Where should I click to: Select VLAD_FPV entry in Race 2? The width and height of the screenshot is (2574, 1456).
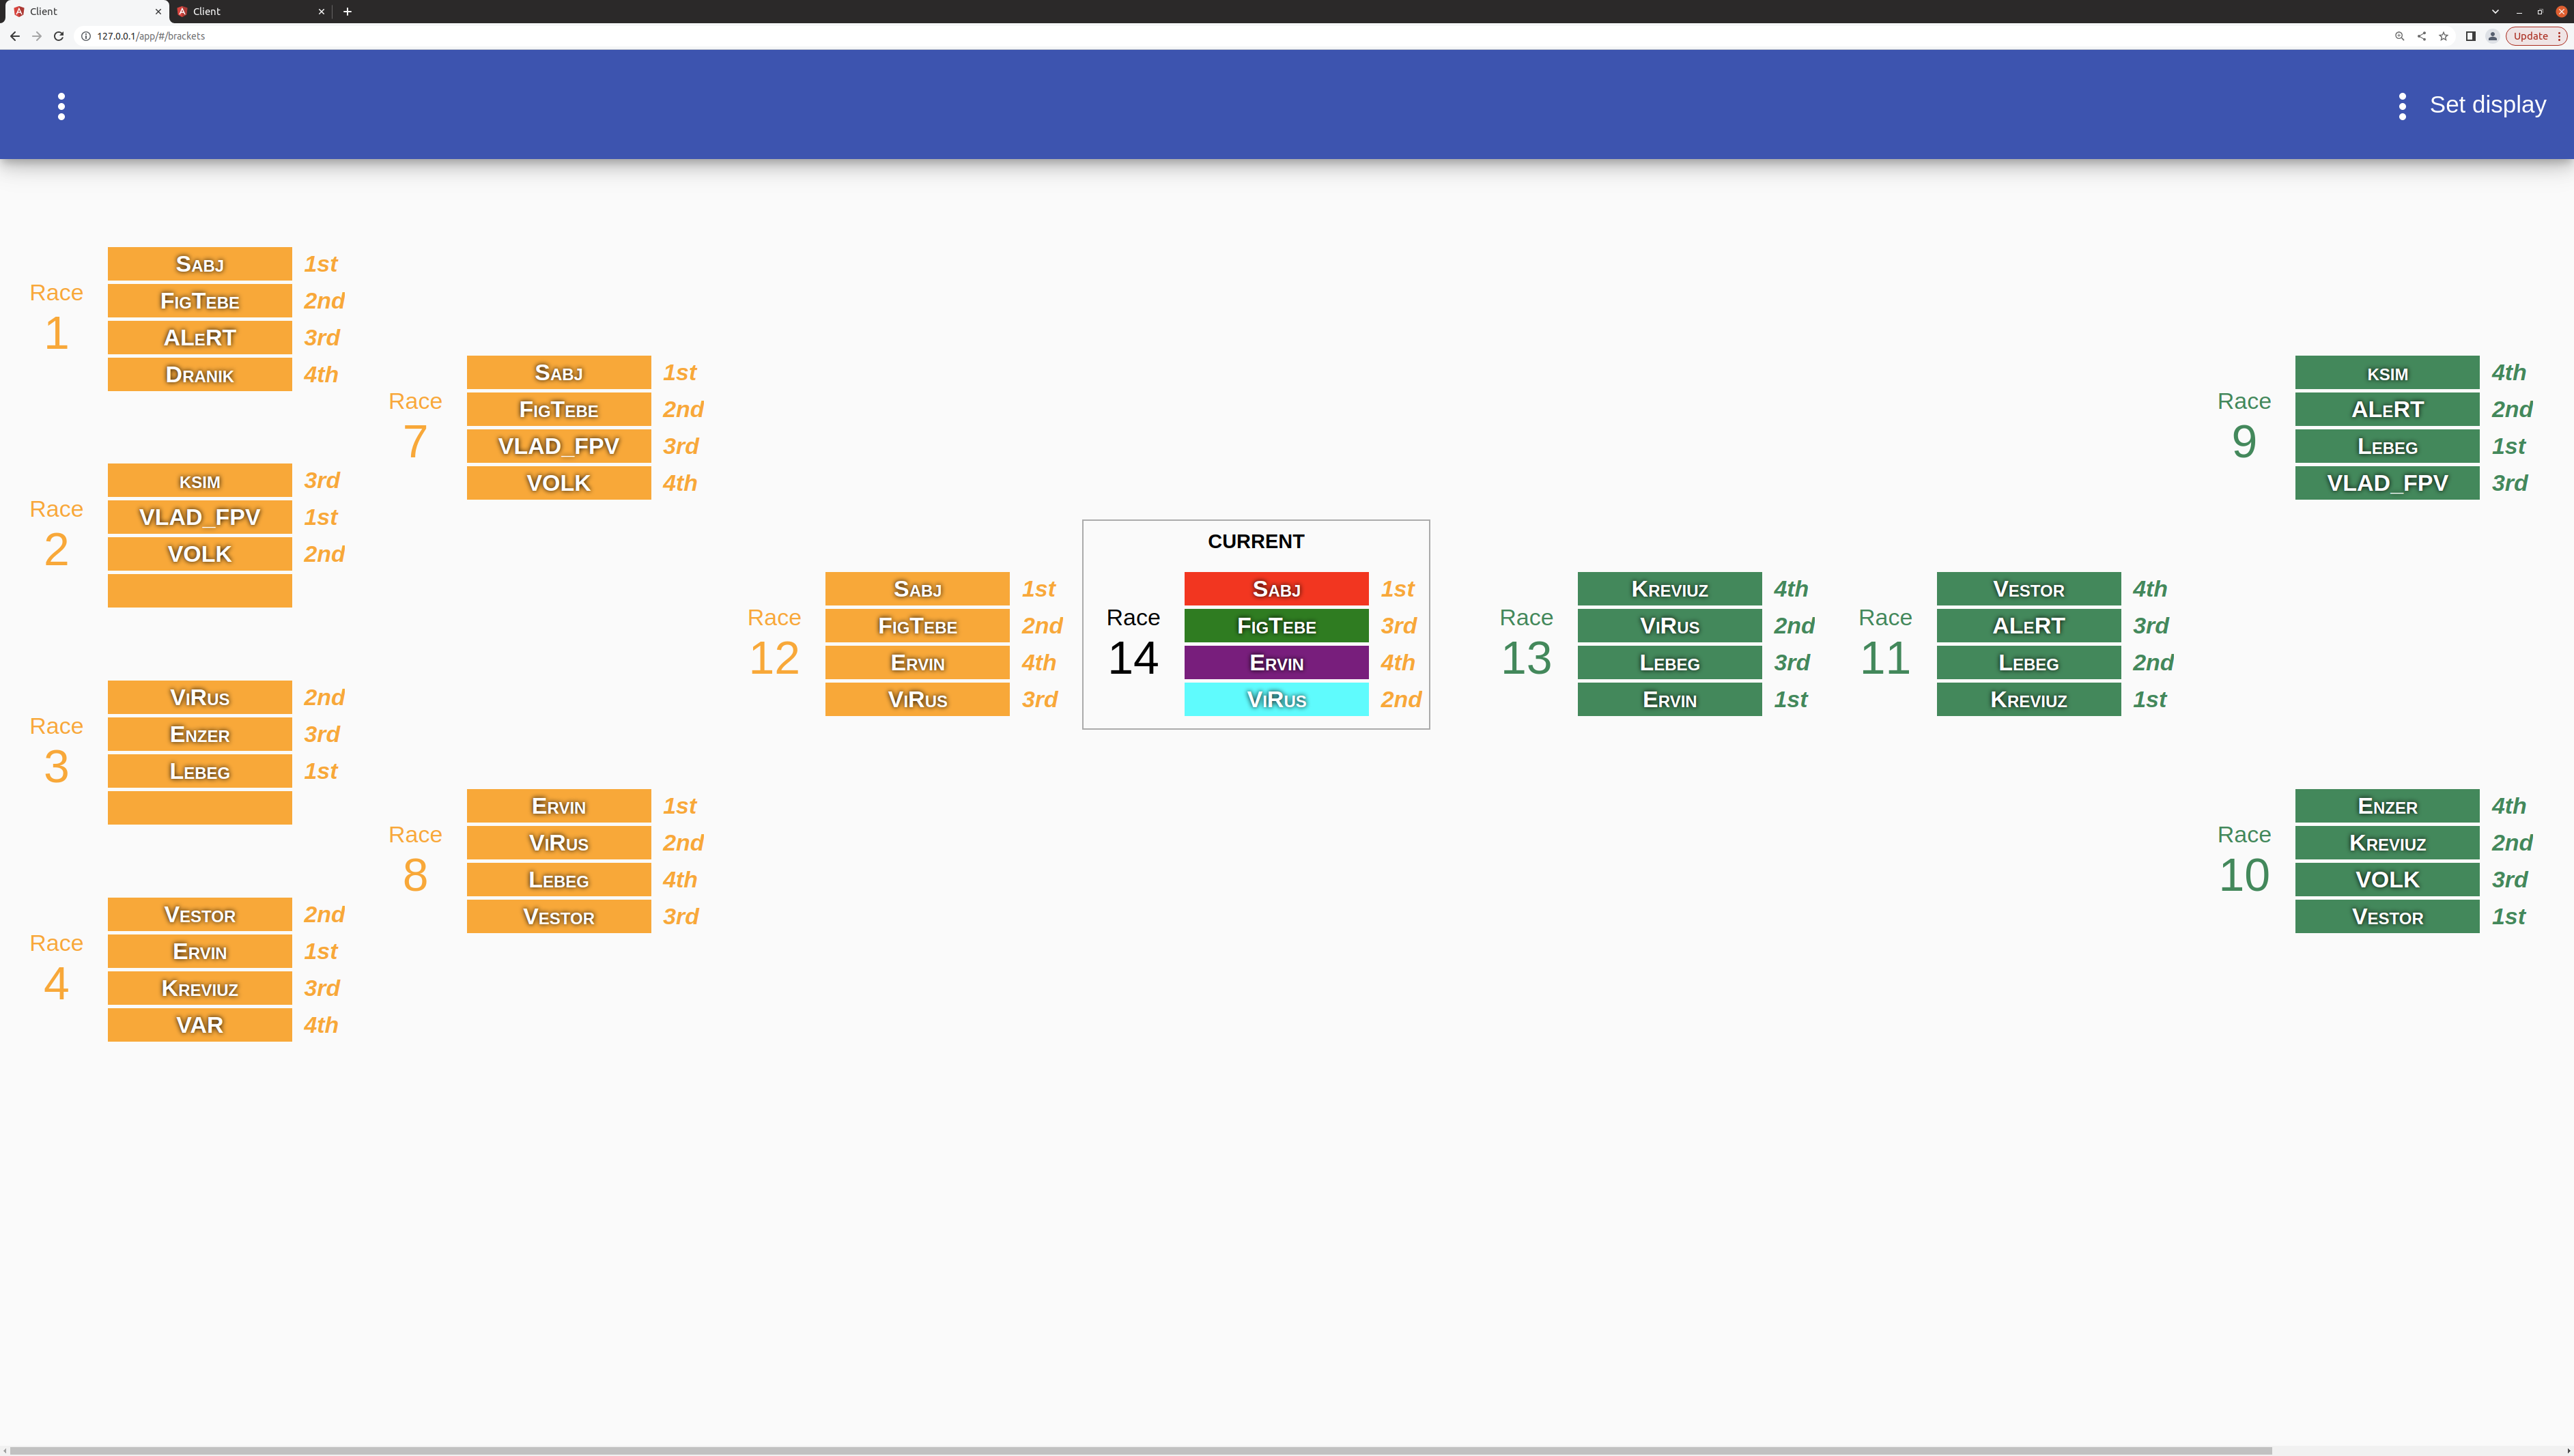pyautogui.click(x=200, y=517)
